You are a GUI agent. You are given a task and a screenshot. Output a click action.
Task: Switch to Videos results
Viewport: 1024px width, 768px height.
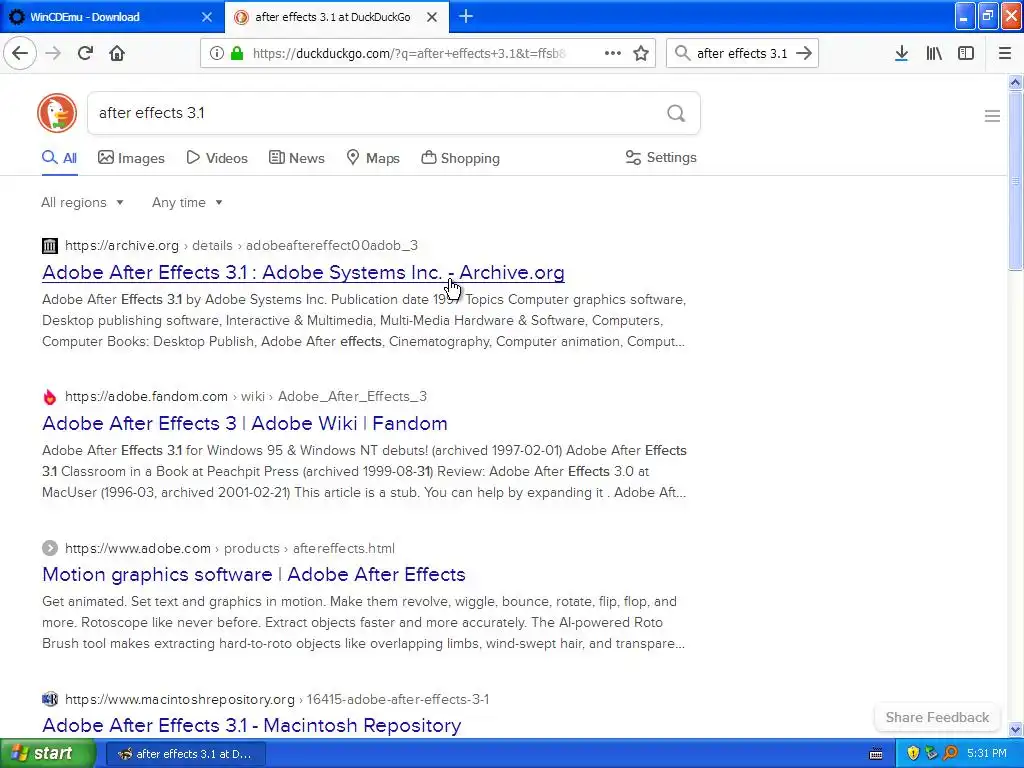point(217,158)
